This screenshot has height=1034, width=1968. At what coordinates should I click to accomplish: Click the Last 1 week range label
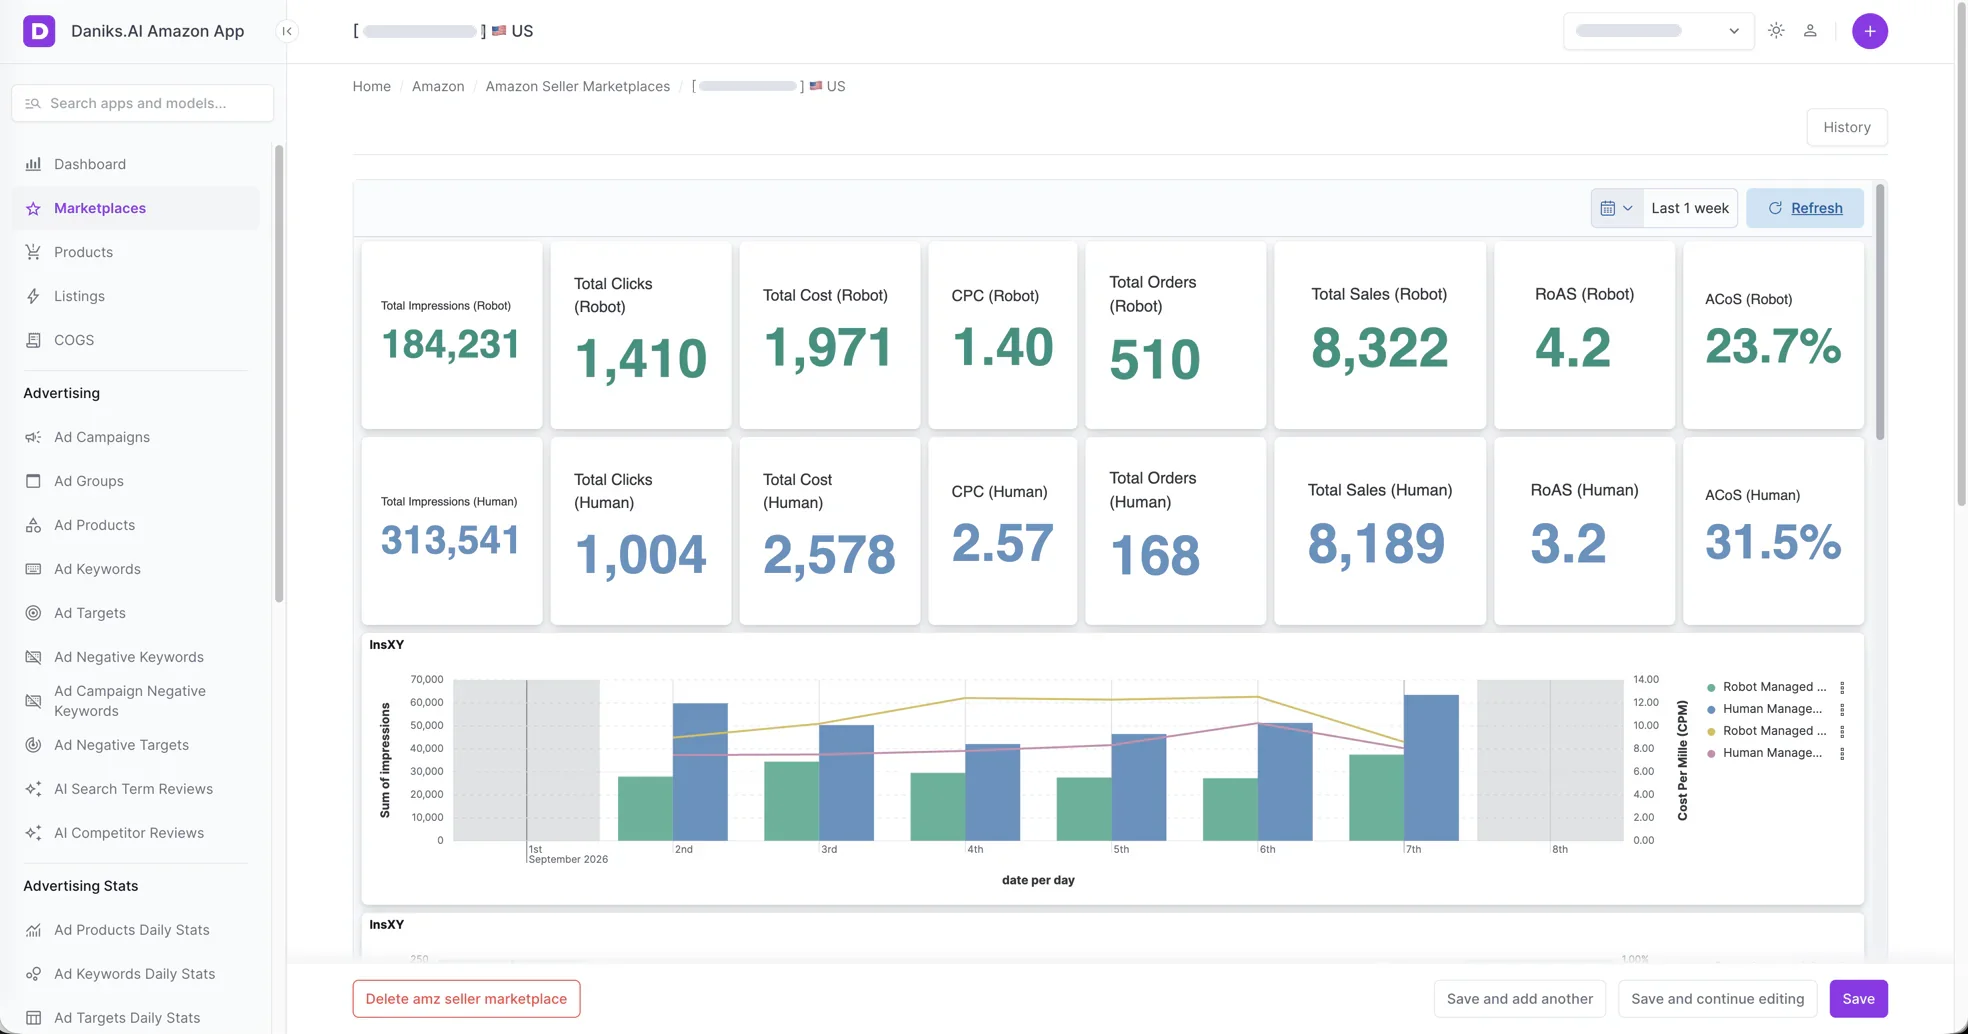tap(1690, 208)
